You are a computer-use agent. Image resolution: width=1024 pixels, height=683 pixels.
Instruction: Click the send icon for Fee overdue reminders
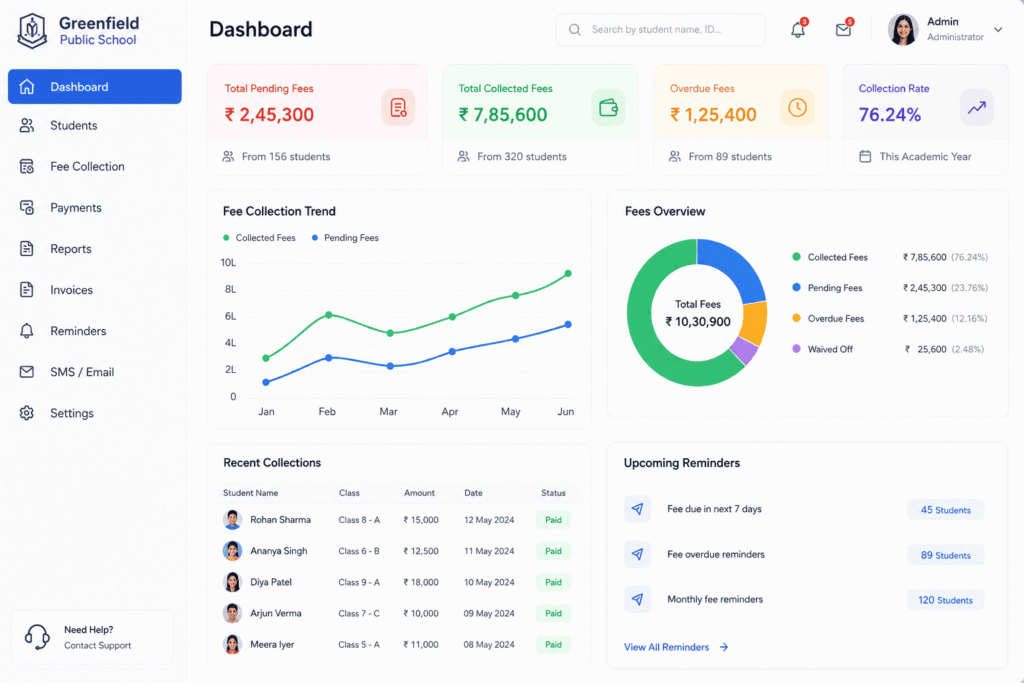(x=637, y=554)
